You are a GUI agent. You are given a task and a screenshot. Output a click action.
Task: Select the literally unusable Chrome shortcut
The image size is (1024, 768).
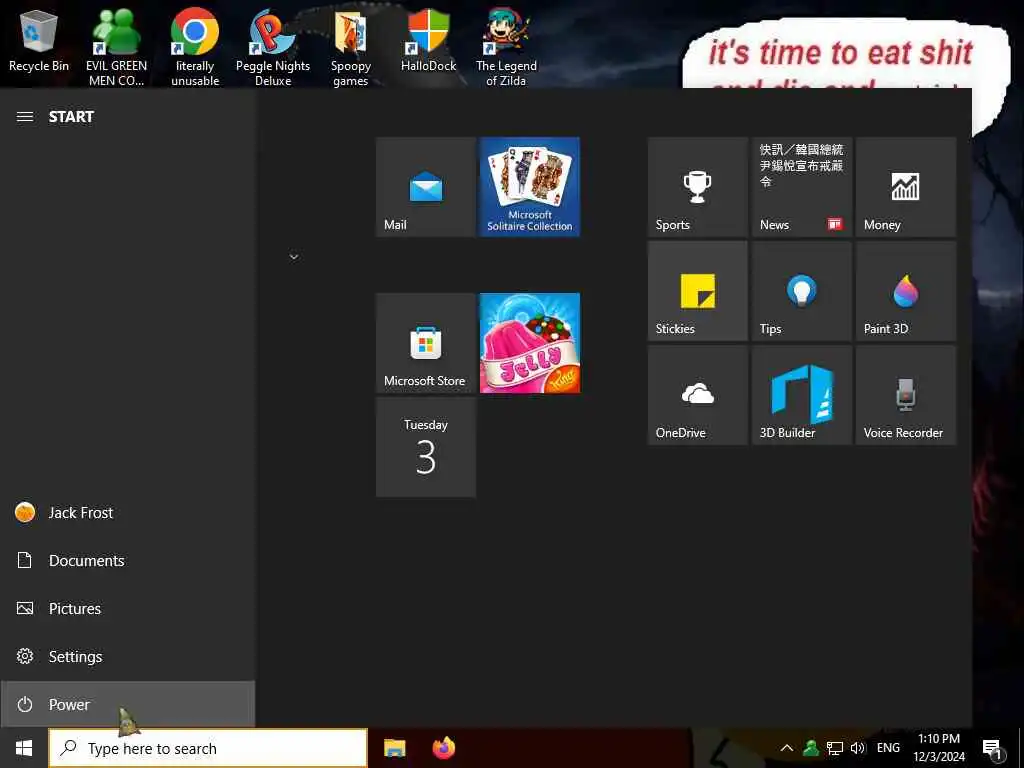click(x=195, y=47)
